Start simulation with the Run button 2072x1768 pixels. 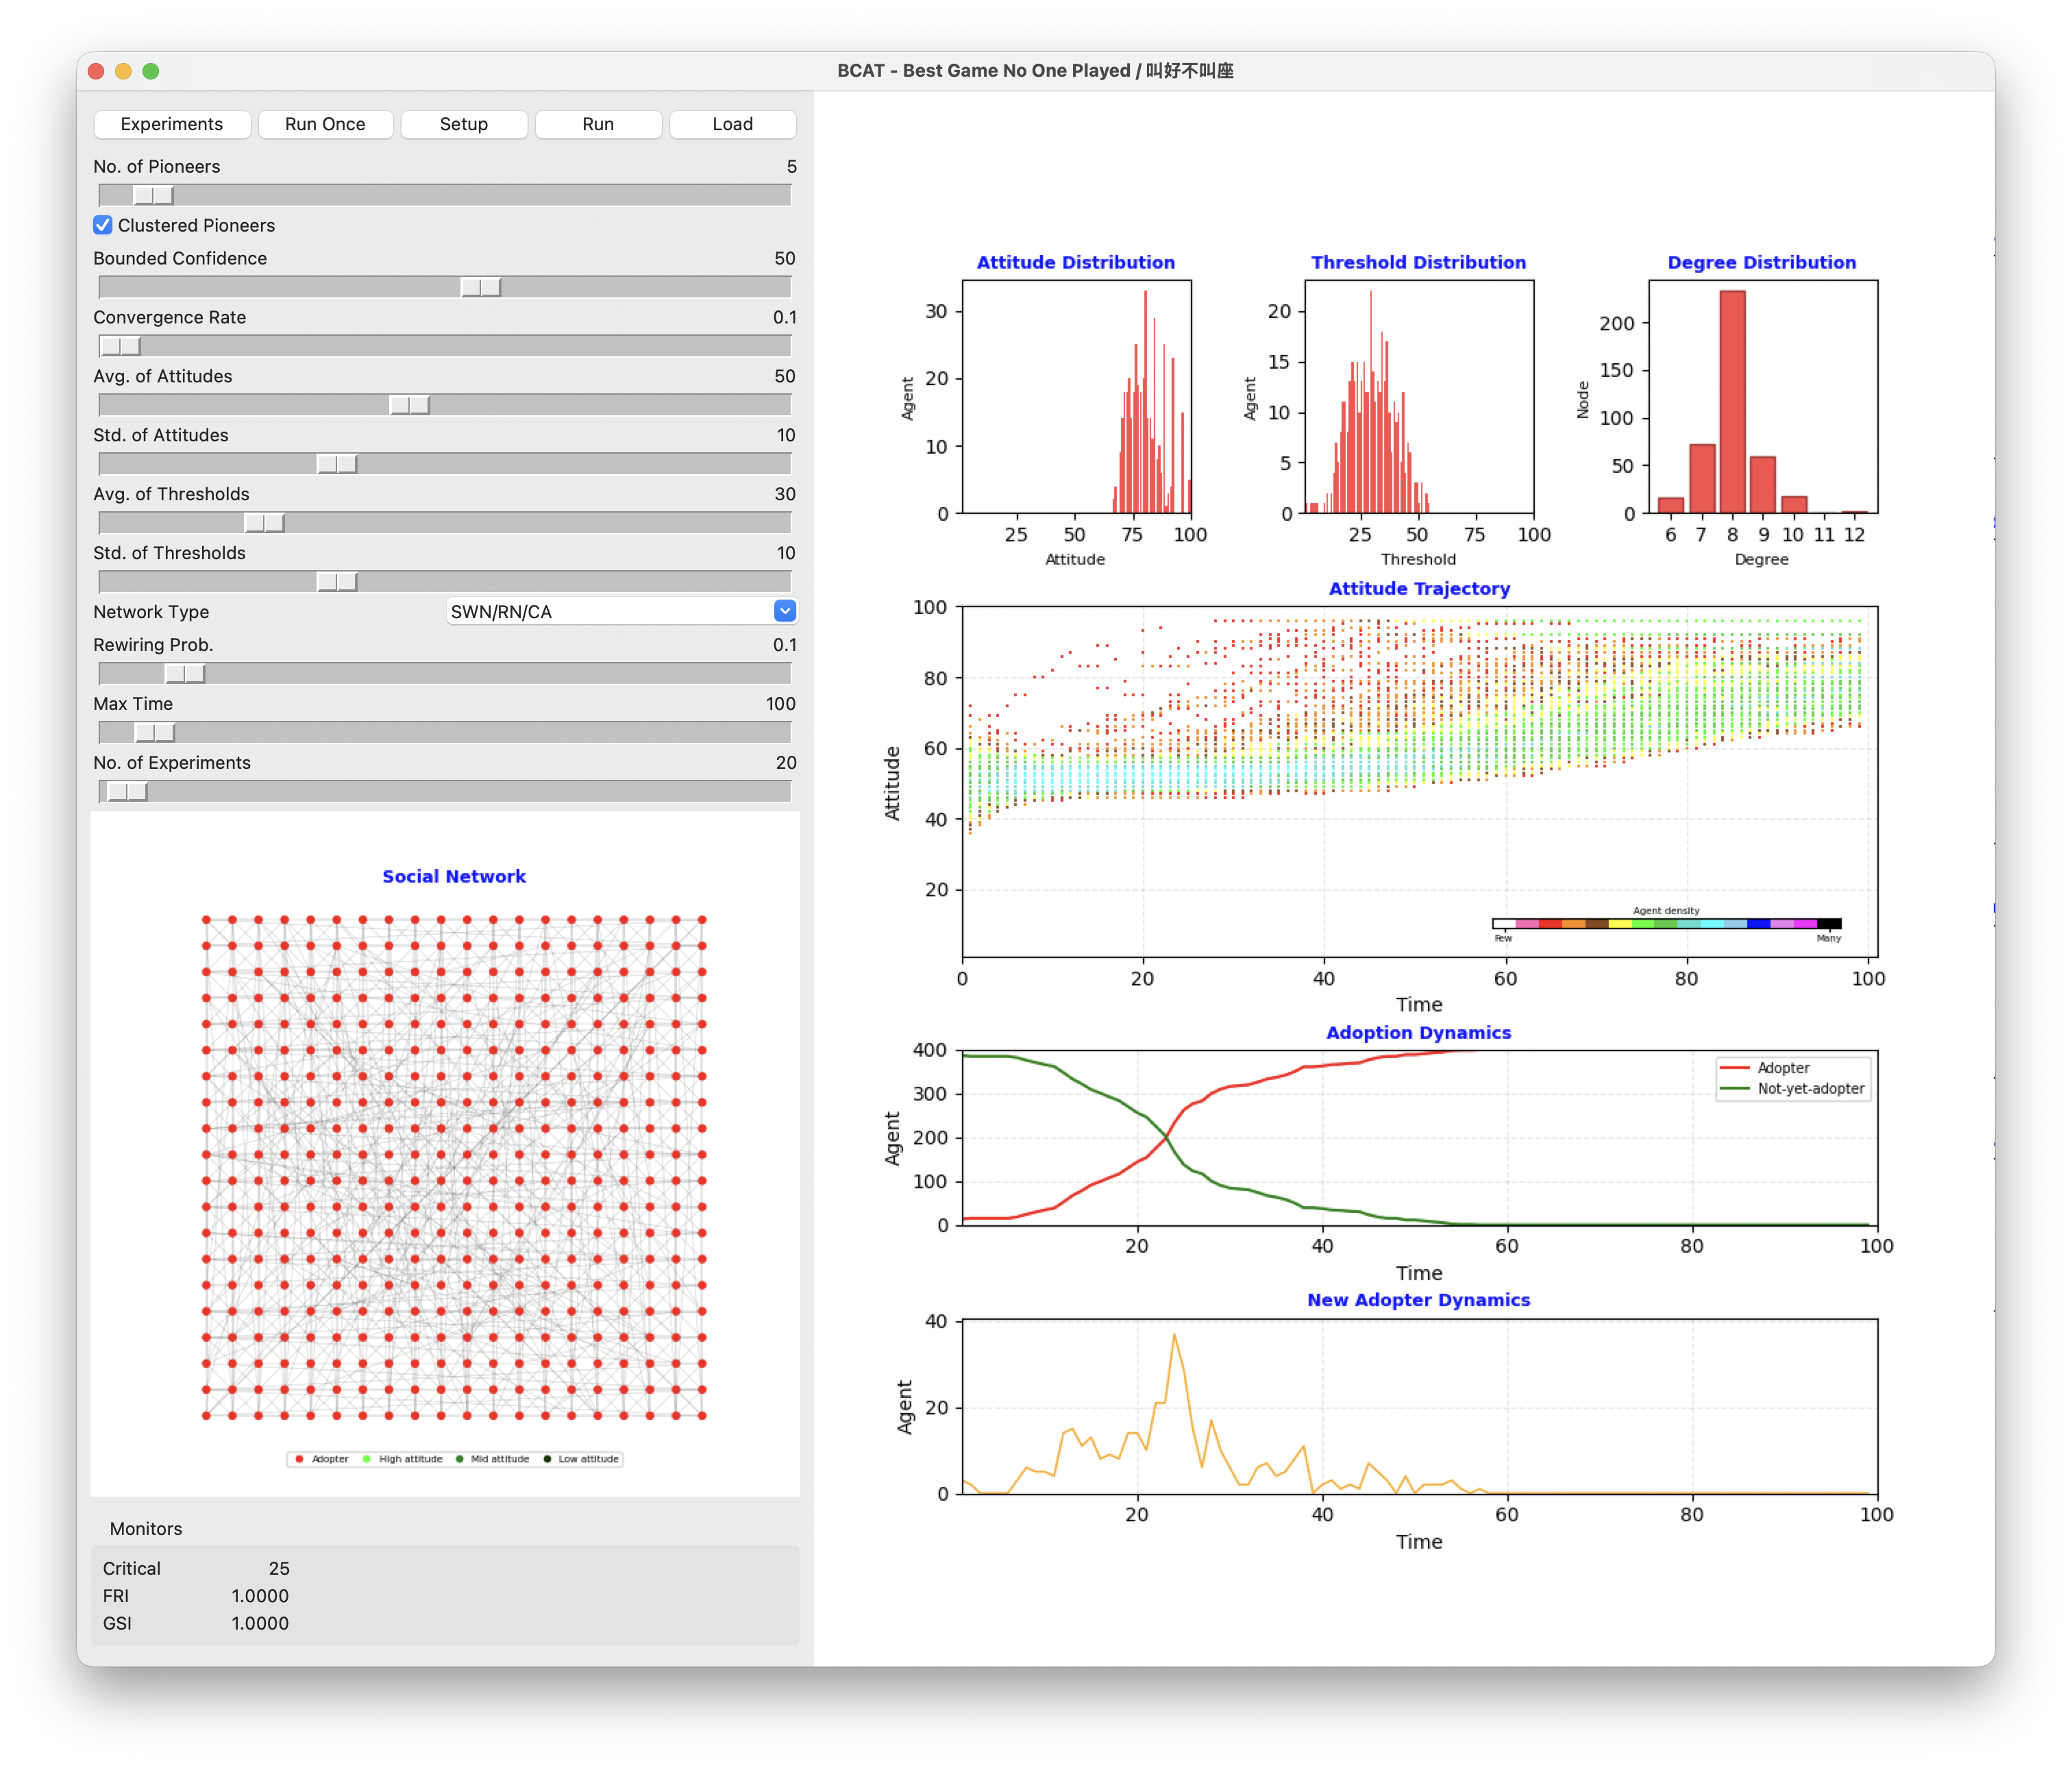tap(597, 124)
